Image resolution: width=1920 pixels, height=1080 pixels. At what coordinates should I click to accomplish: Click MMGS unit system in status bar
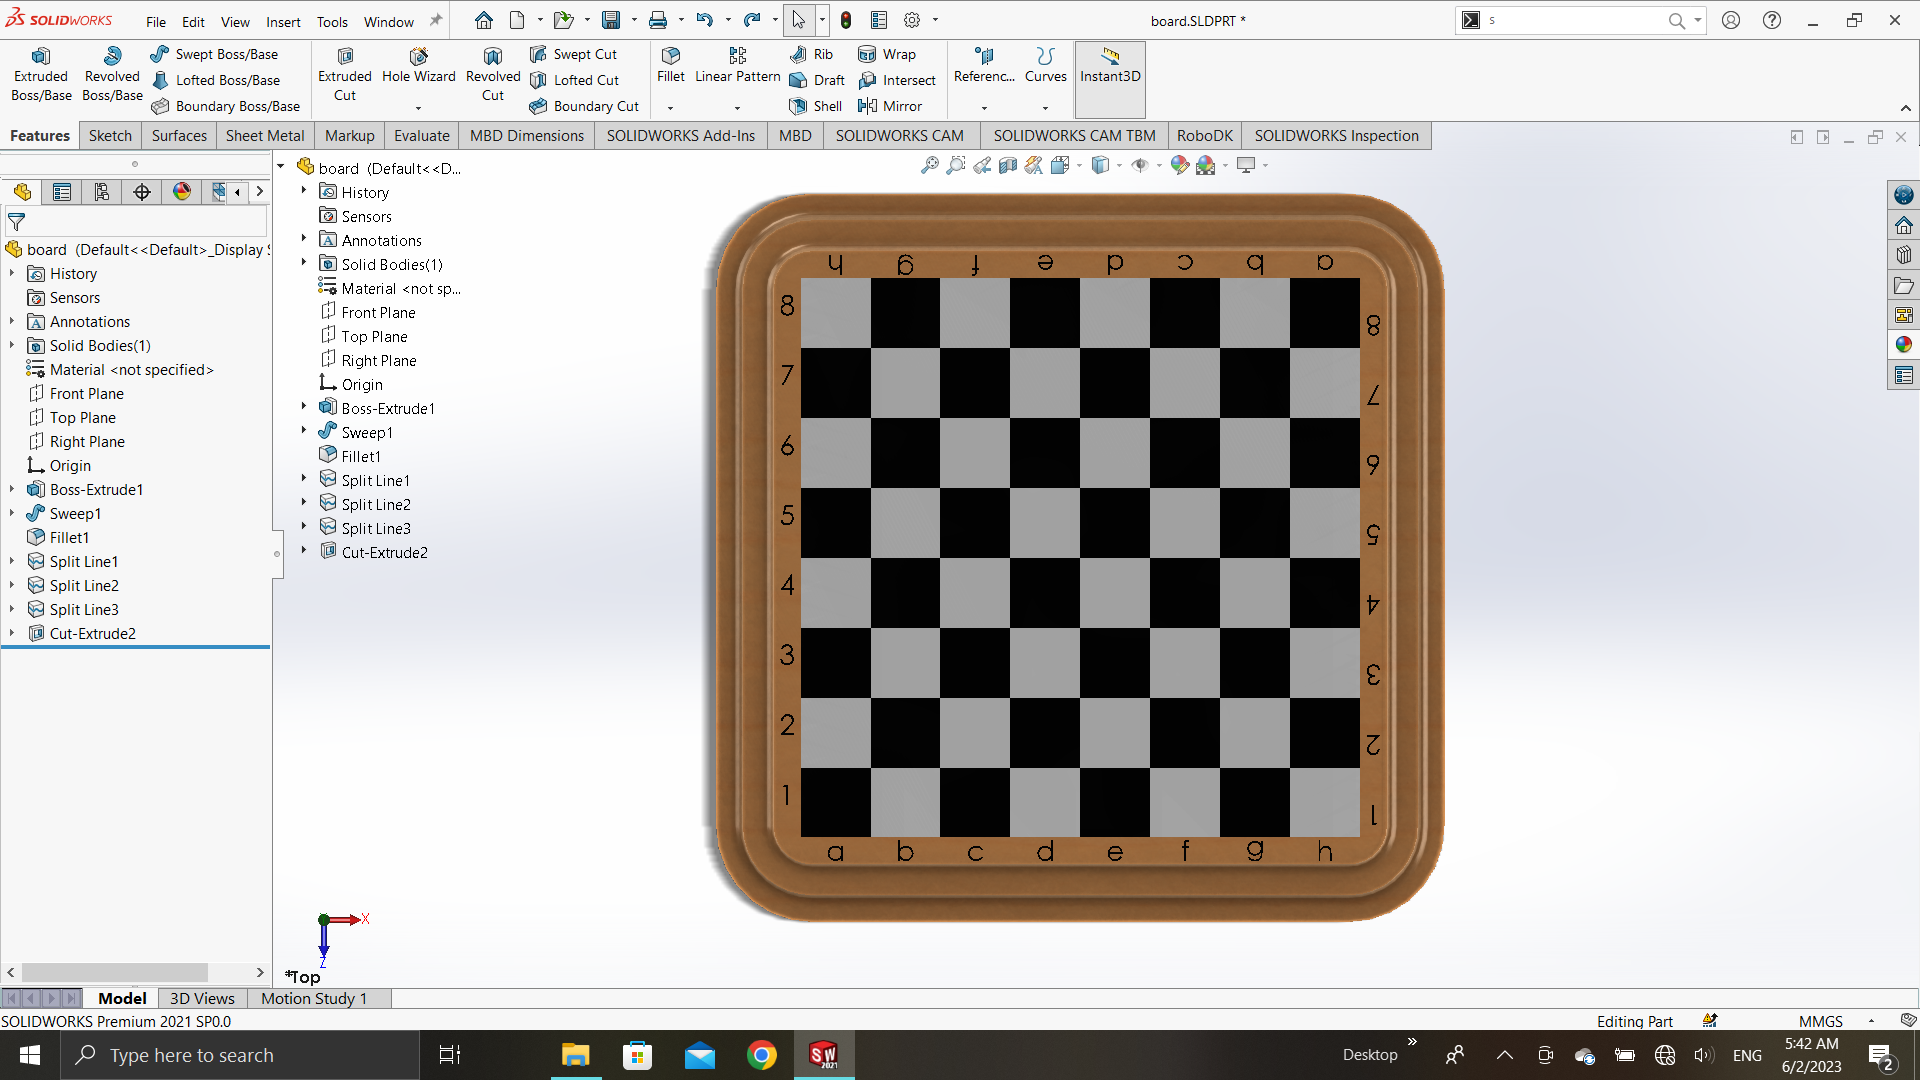pyautogui.click(x=1820, y=1021)
